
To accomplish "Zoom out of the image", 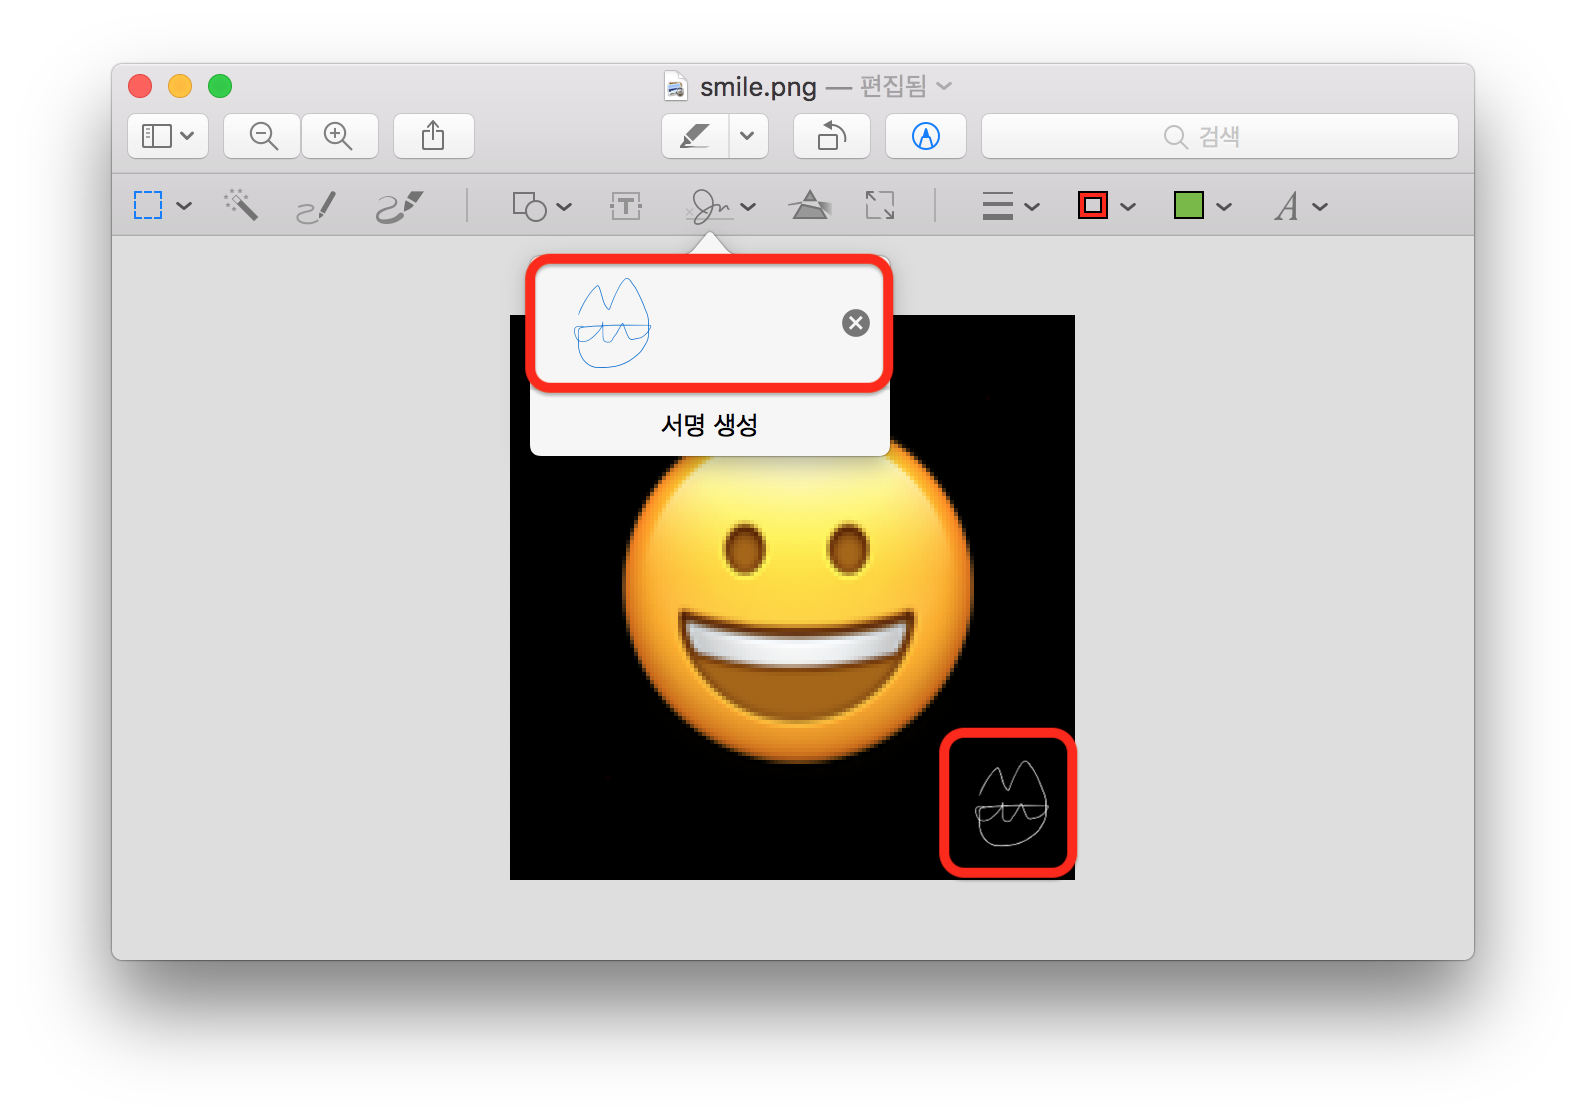I will pos(263,136).
